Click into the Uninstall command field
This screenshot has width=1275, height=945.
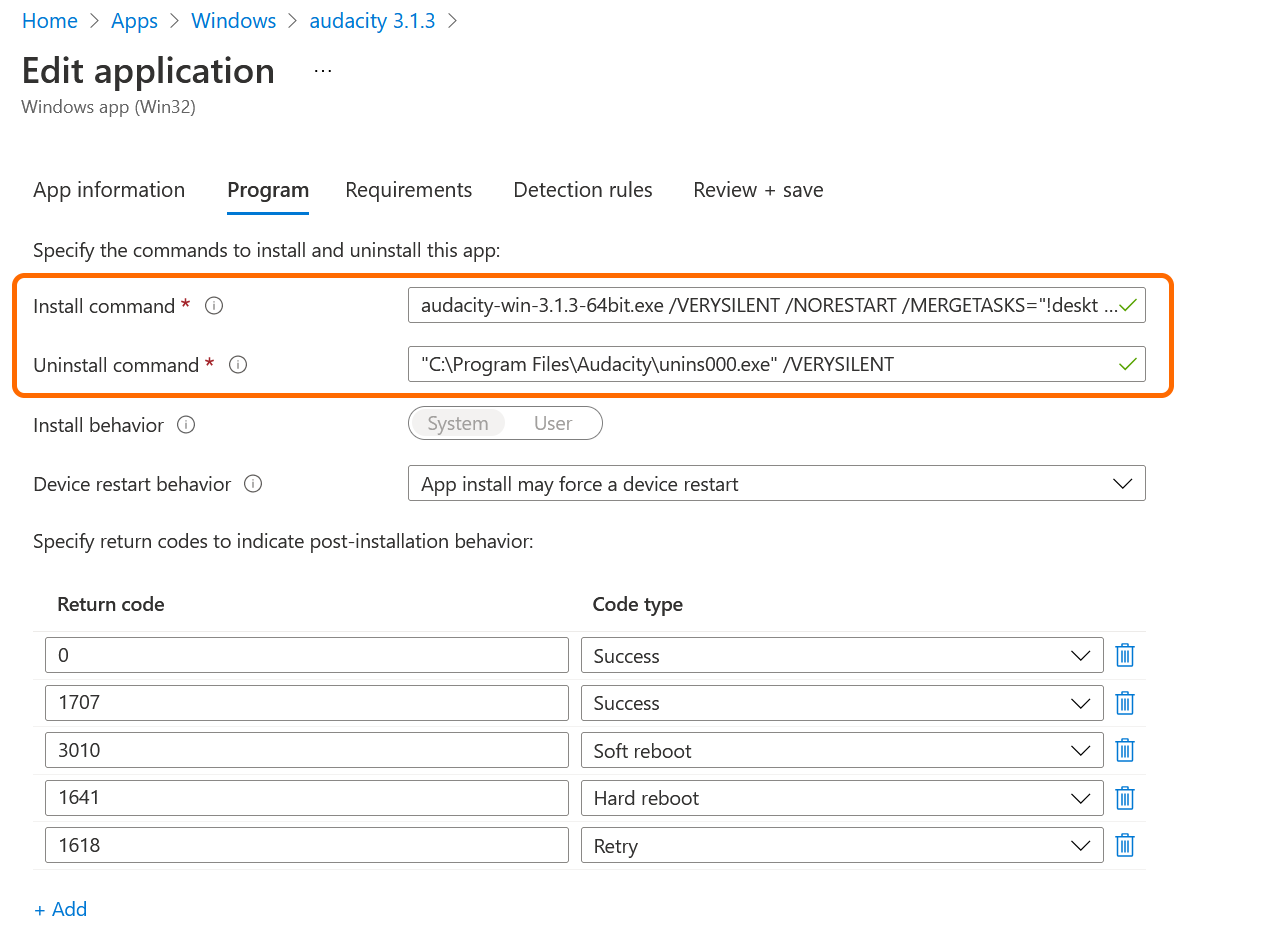click(760, 365)
